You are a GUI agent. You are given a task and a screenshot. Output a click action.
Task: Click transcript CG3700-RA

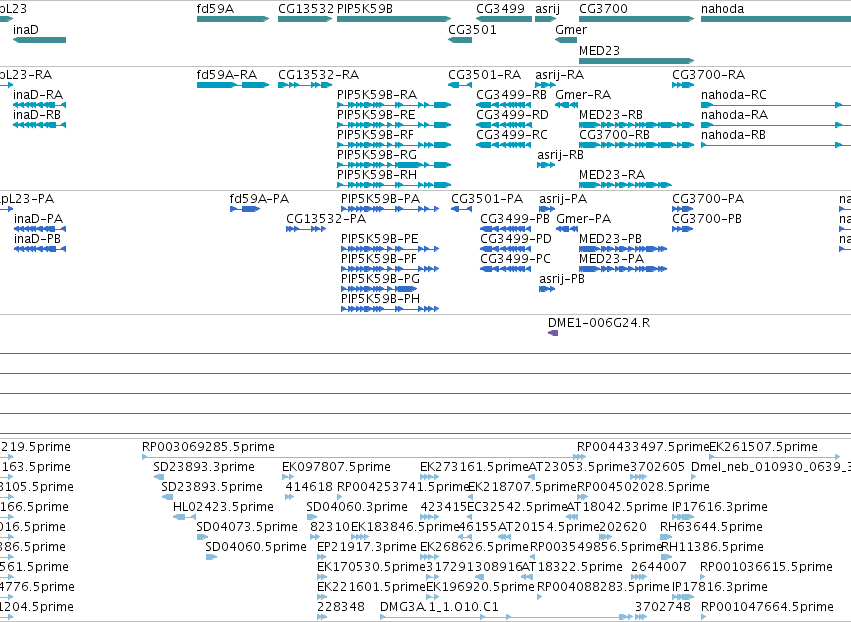point(683,85)
